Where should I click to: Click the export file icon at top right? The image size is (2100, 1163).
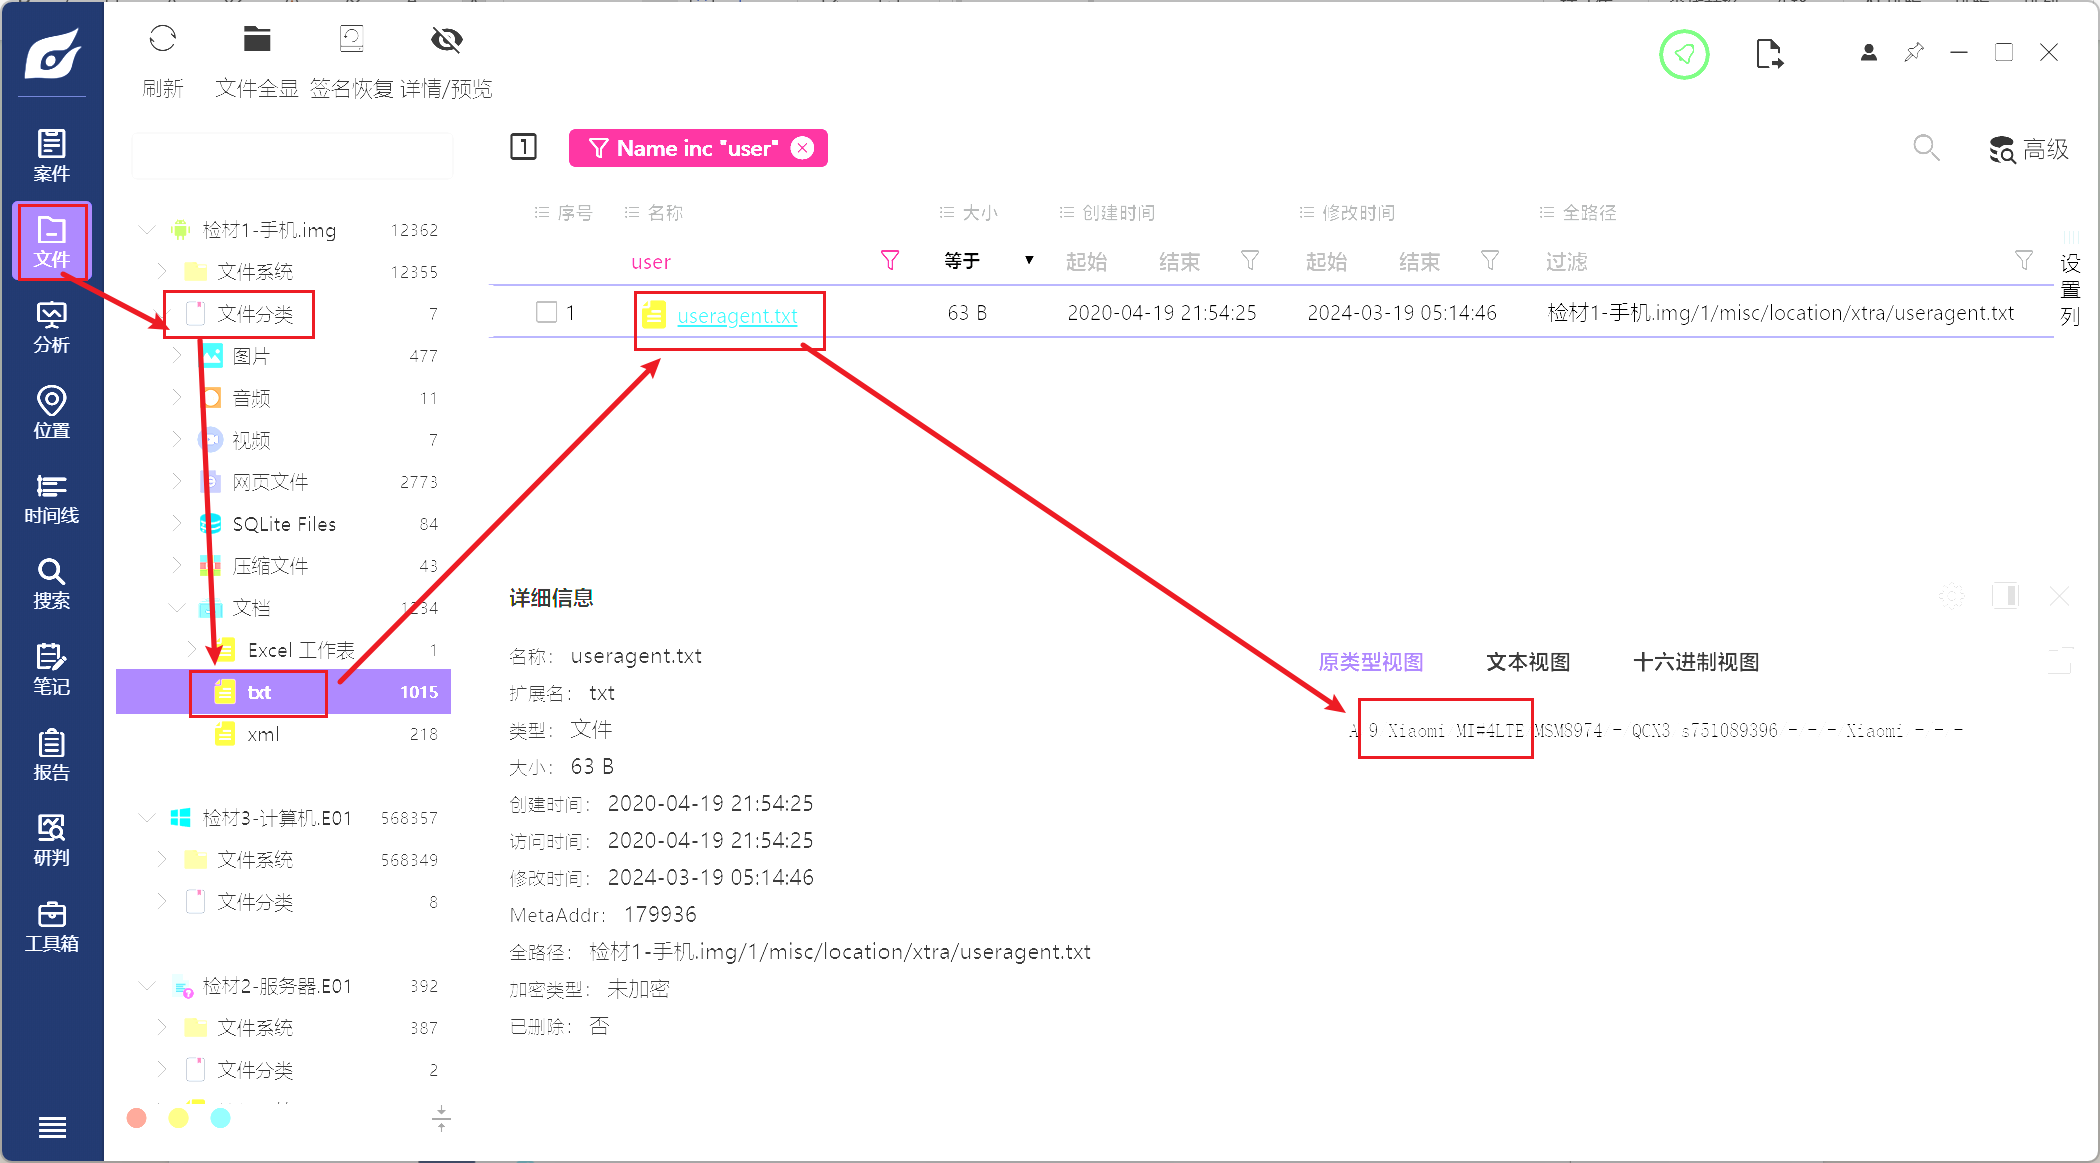[x=1768, y=54]
